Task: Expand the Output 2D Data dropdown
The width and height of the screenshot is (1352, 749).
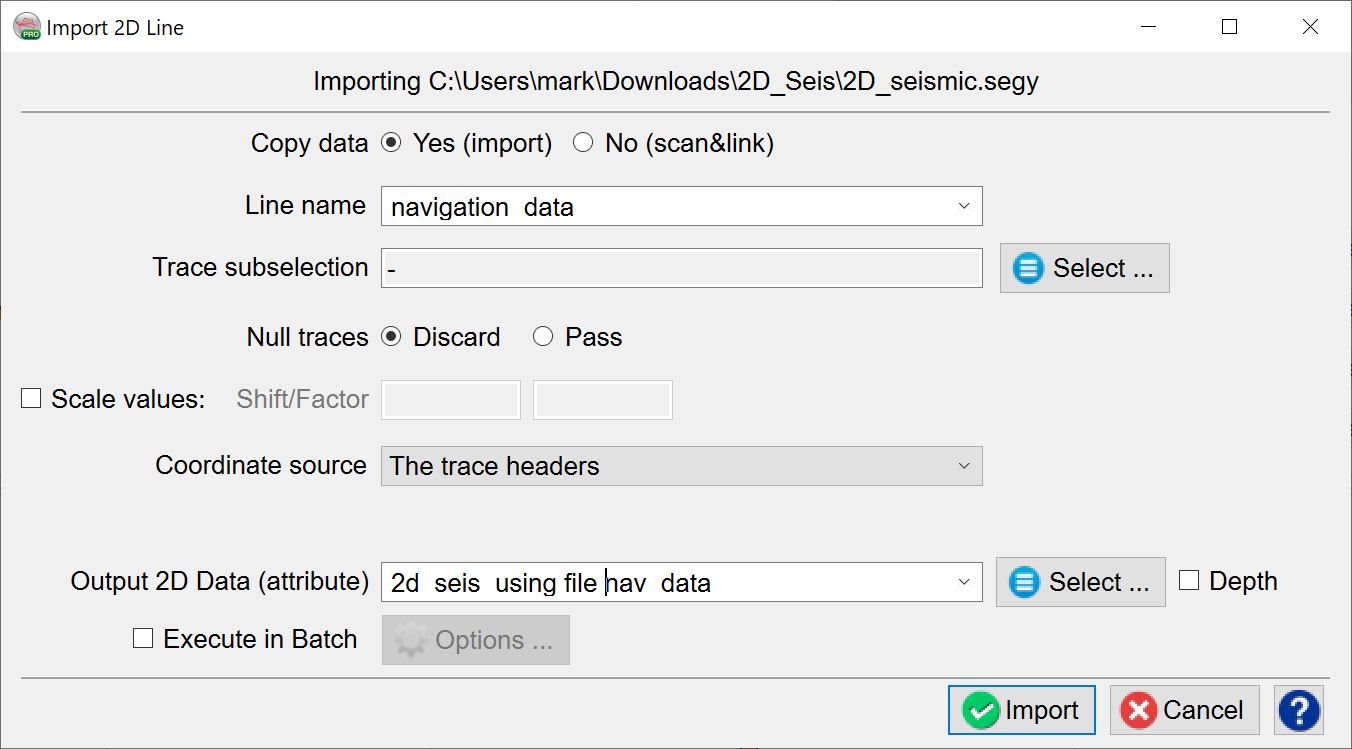Action: (x=963, y=582)
